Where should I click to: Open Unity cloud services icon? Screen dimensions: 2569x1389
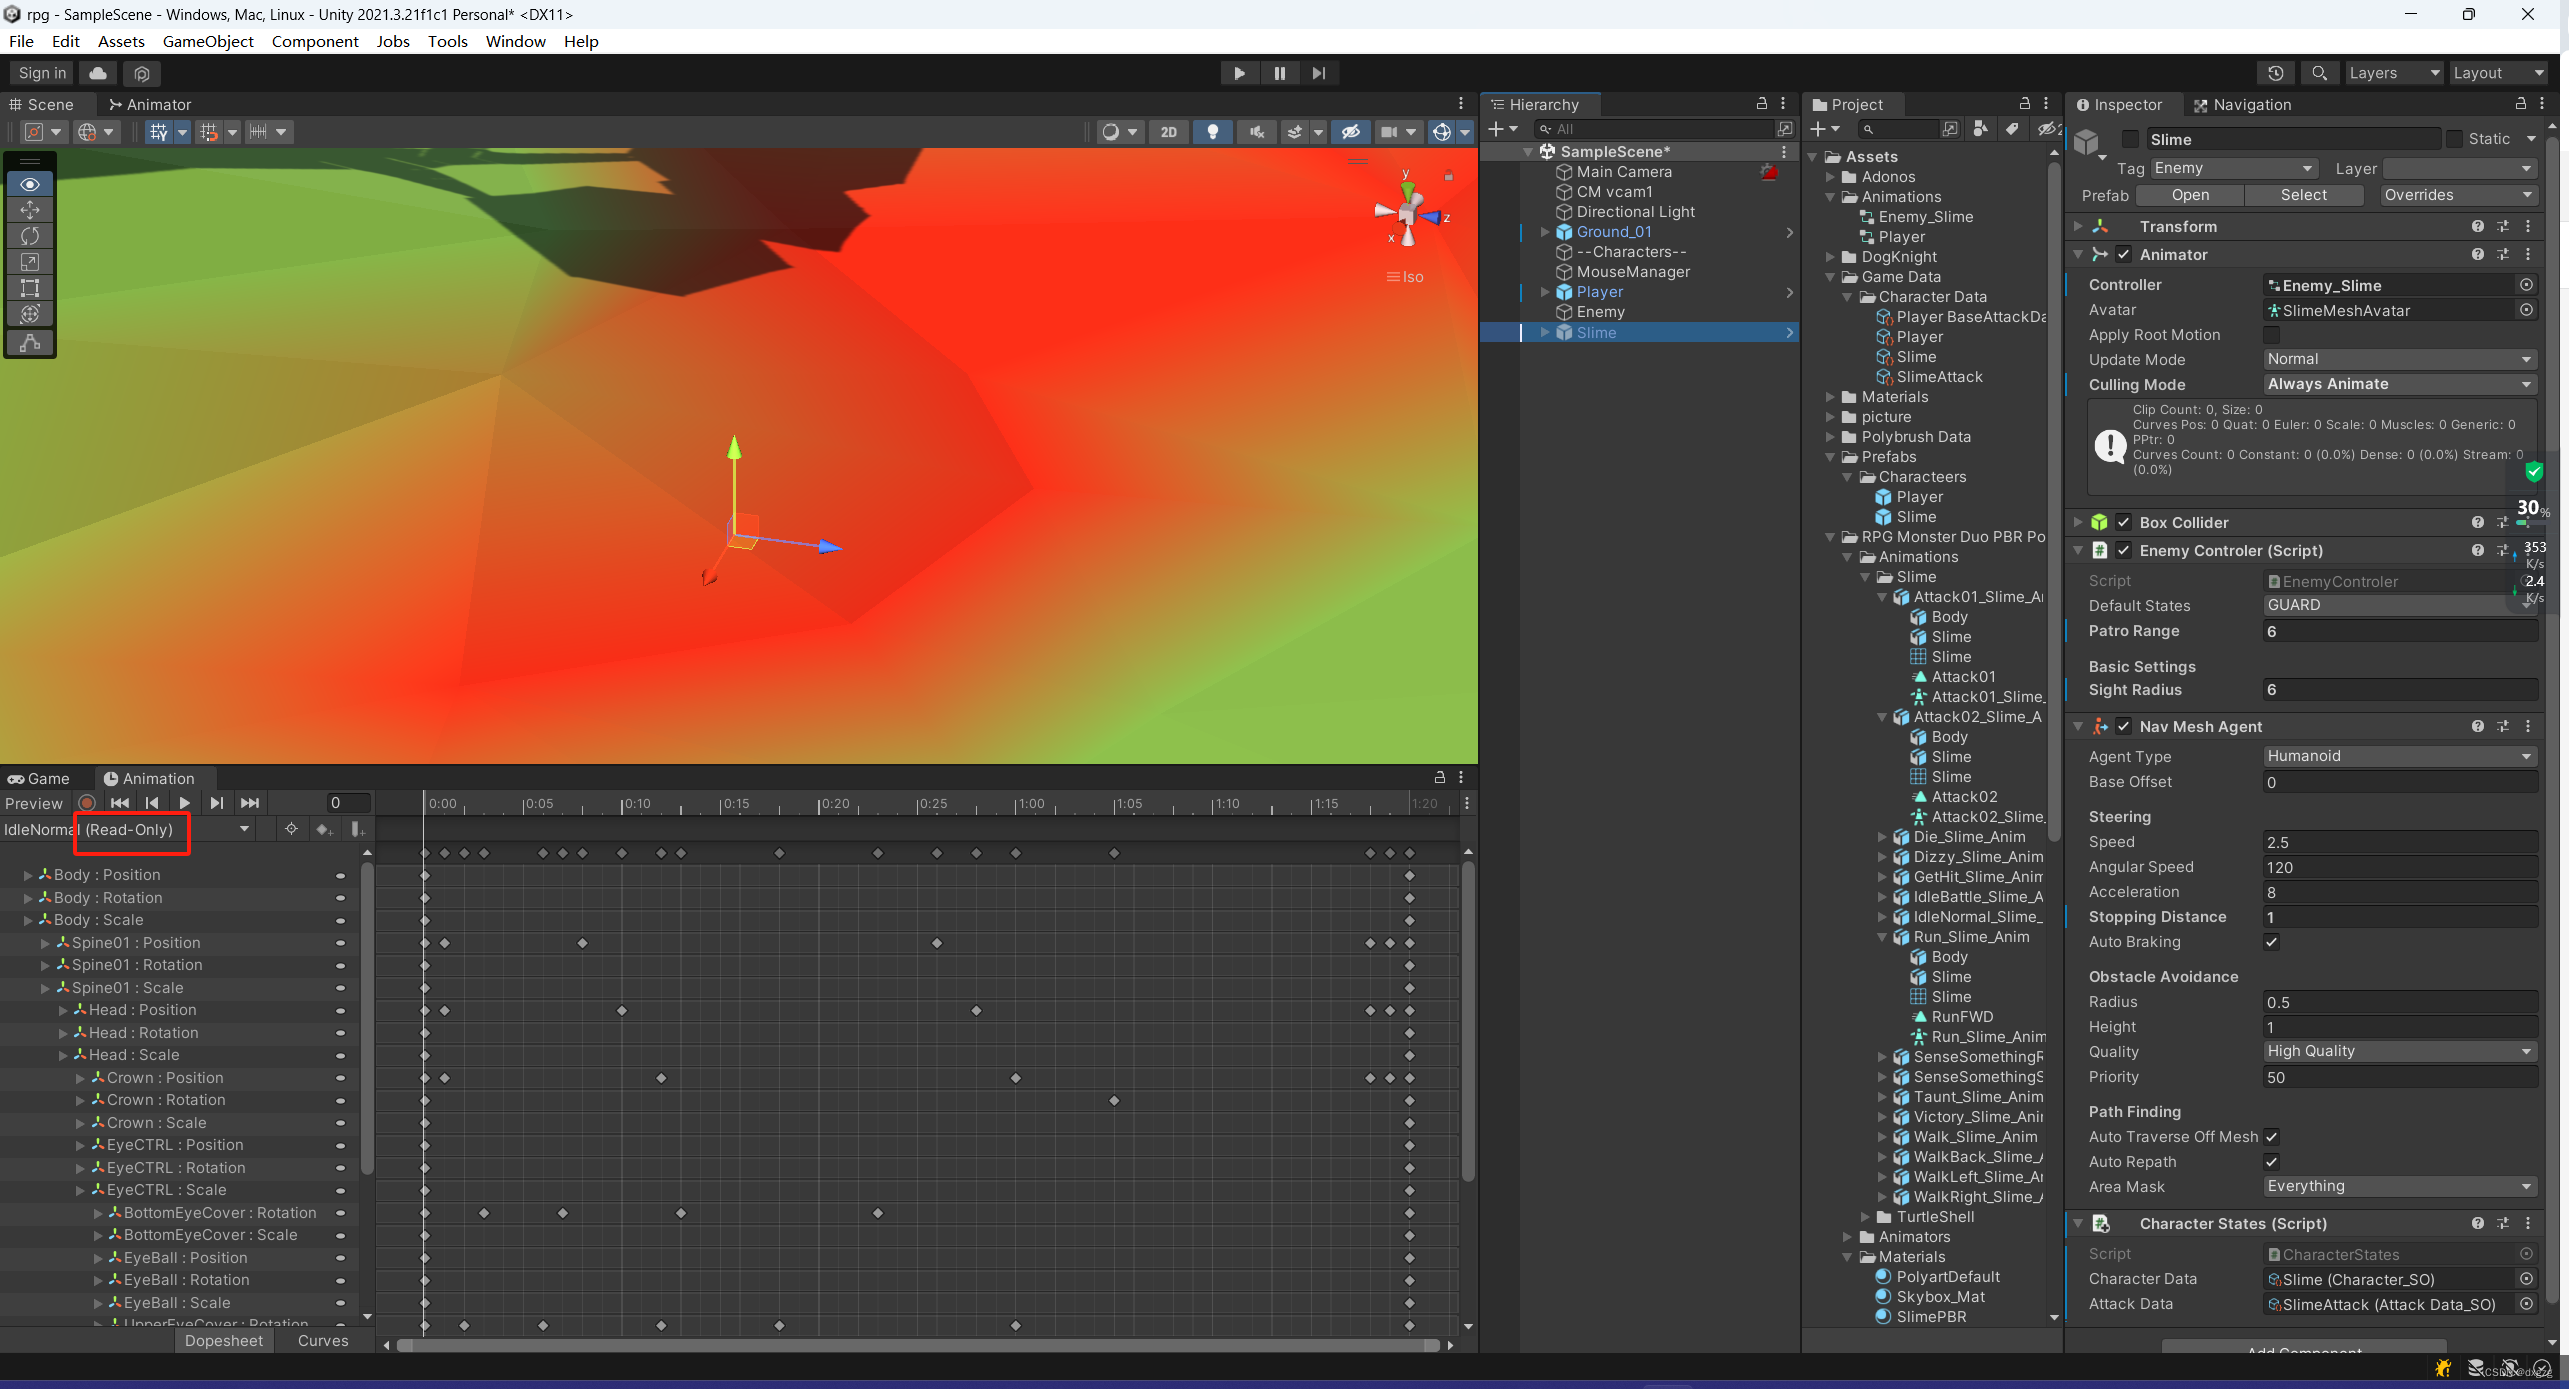98,73
